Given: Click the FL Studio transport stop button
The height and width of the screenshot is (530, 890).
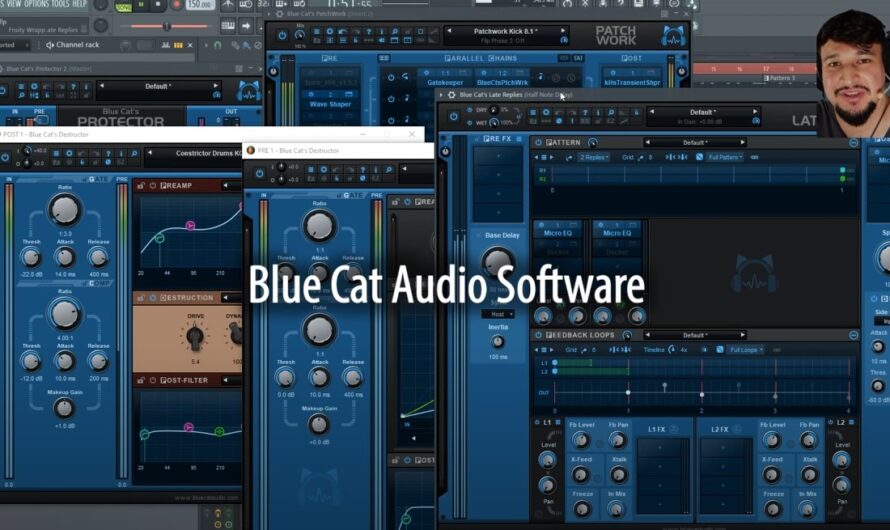Looking at the screenshot, I should pos(158,5).
